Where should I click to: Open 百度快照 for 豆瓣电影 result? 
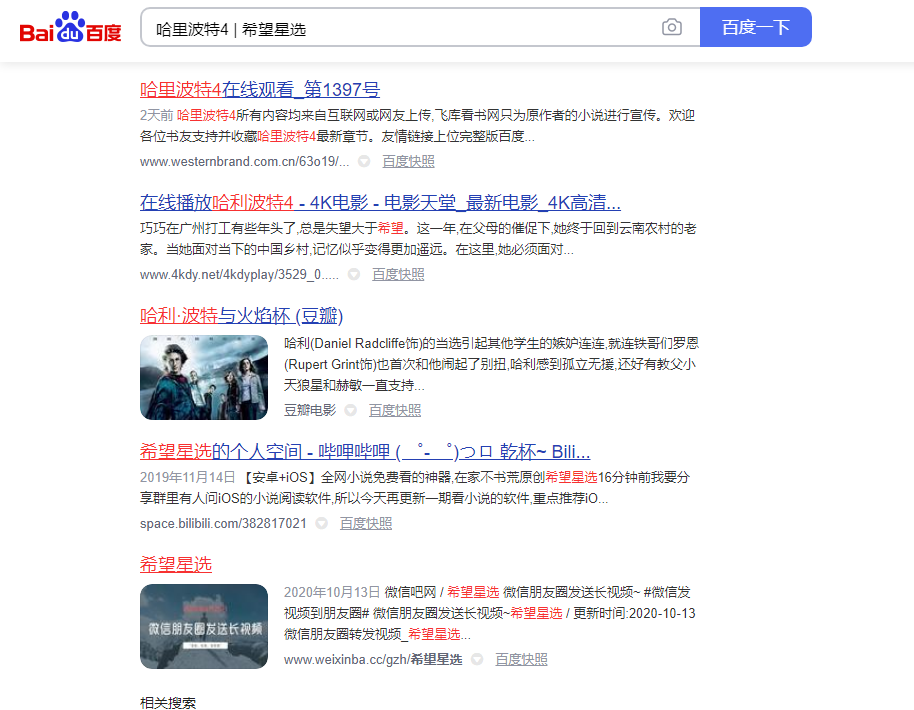(x=395, y=410)
